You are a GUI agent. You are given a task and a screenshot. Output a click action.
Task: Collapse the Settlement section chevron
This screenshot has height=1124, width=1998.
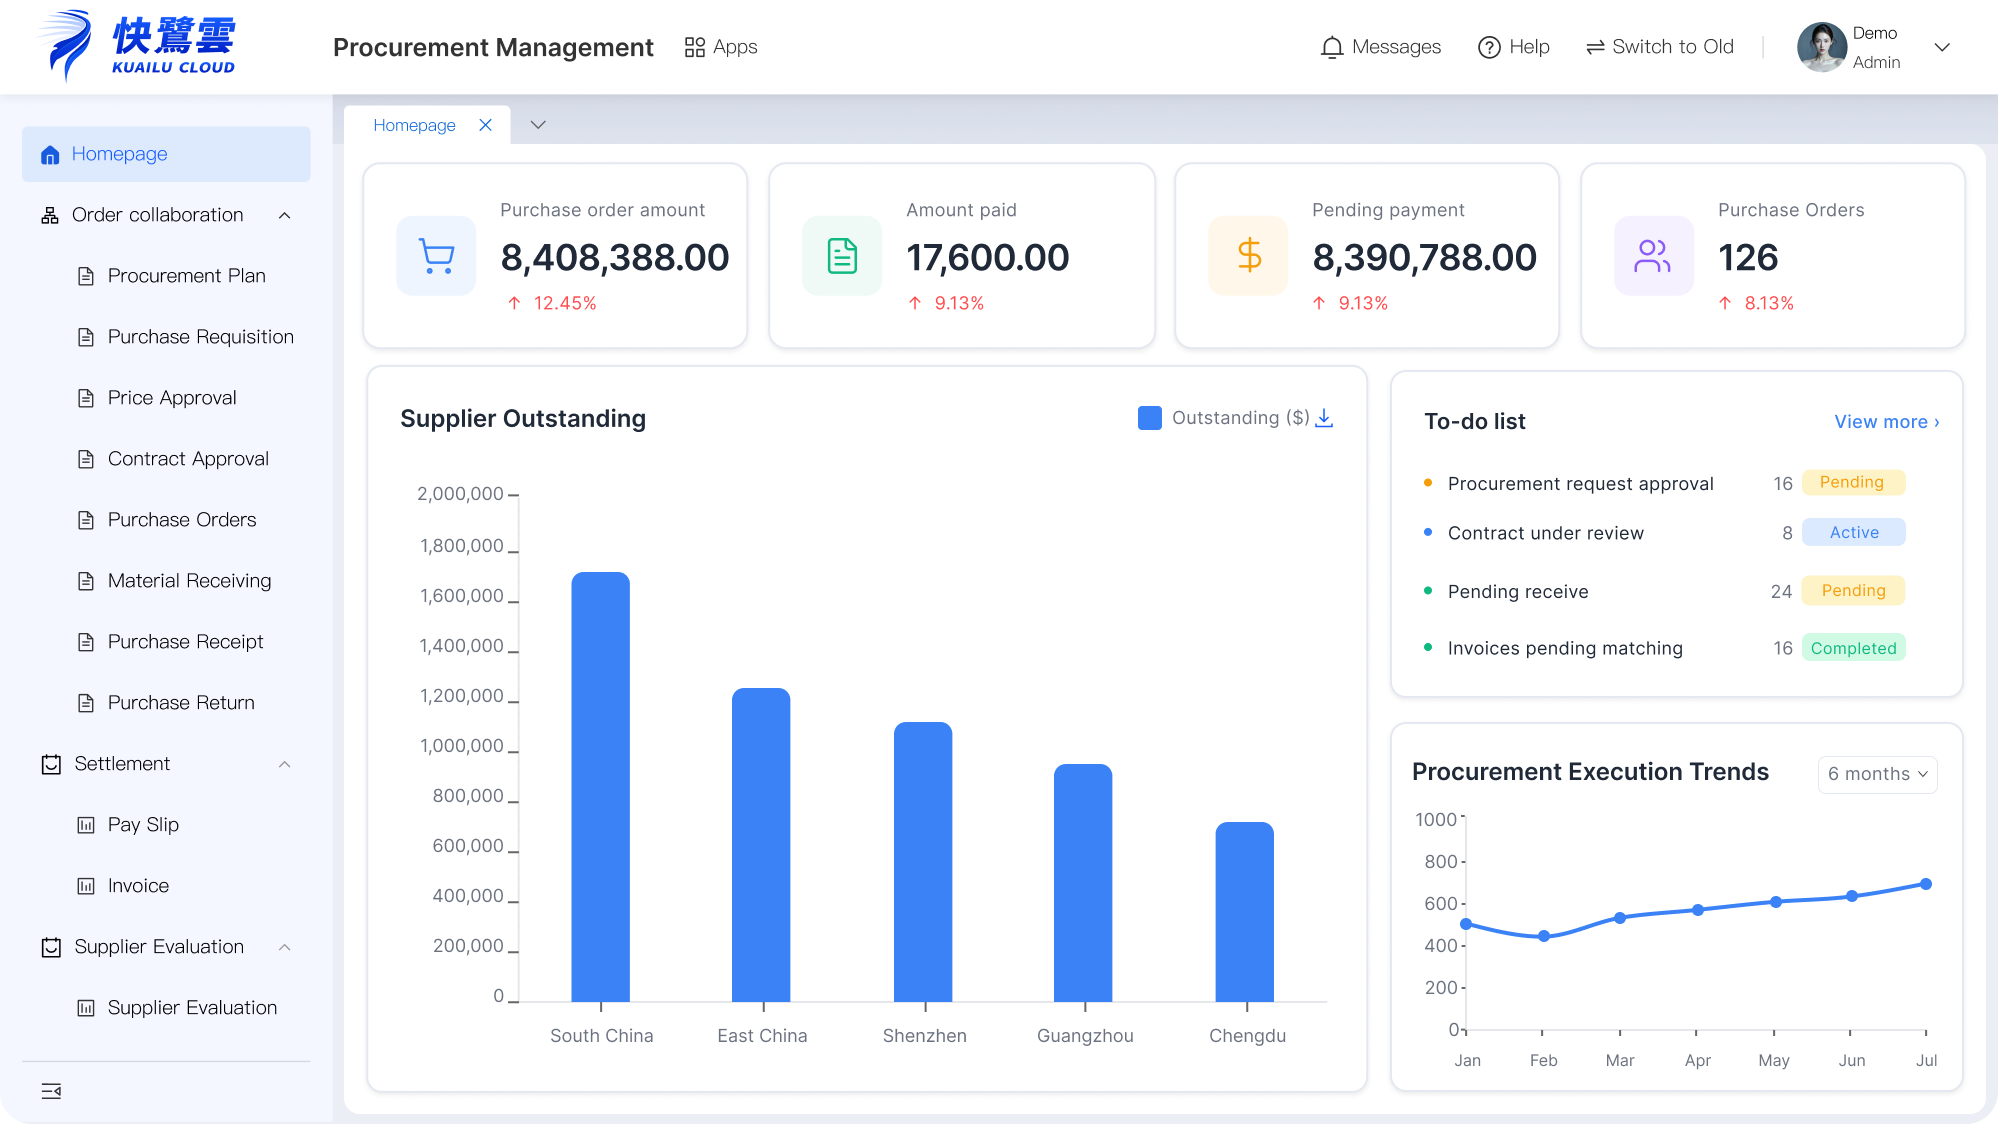tap(284, 764)
